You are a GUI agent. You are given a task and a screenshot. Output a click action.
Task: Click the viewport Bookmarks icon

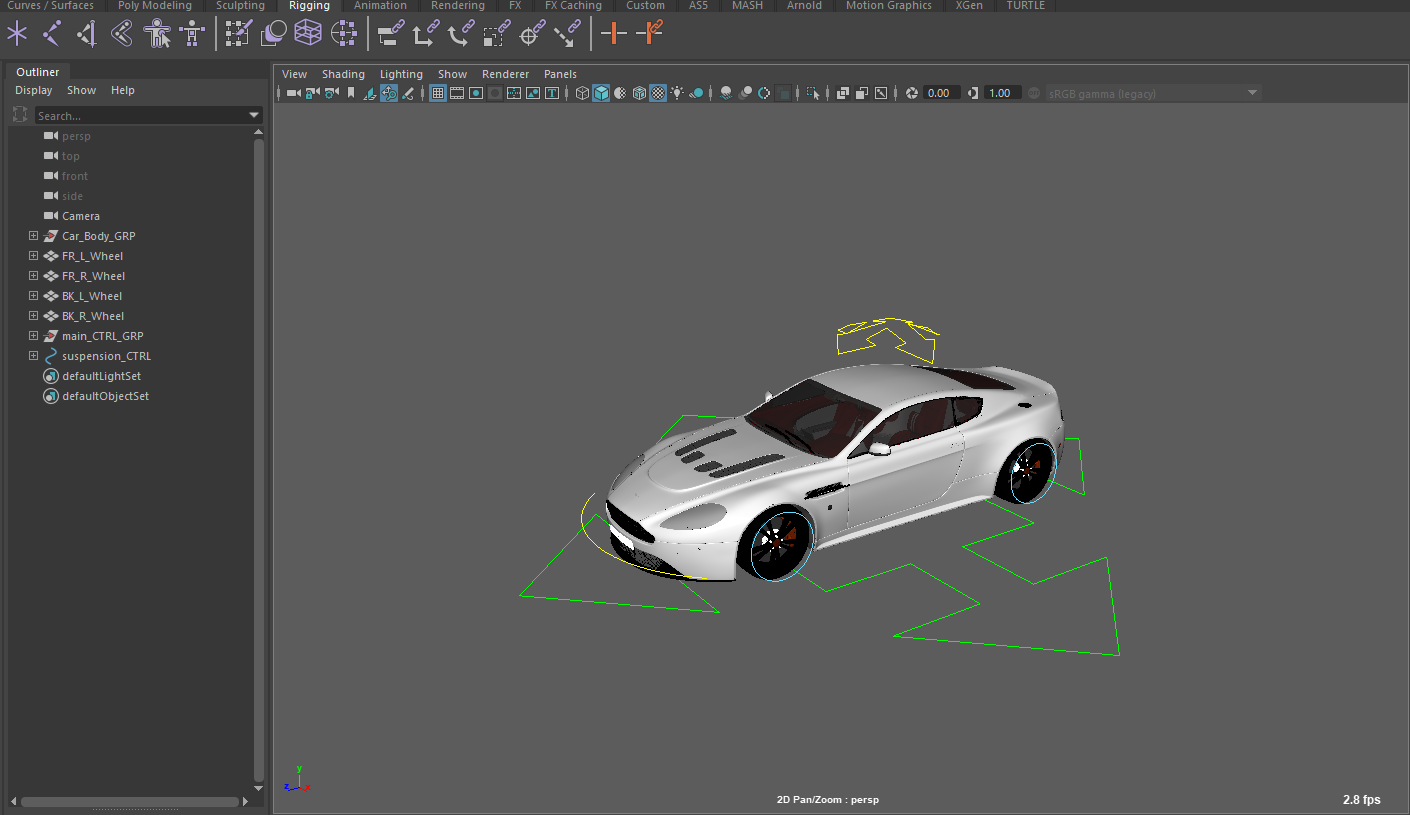coord(351,93)
